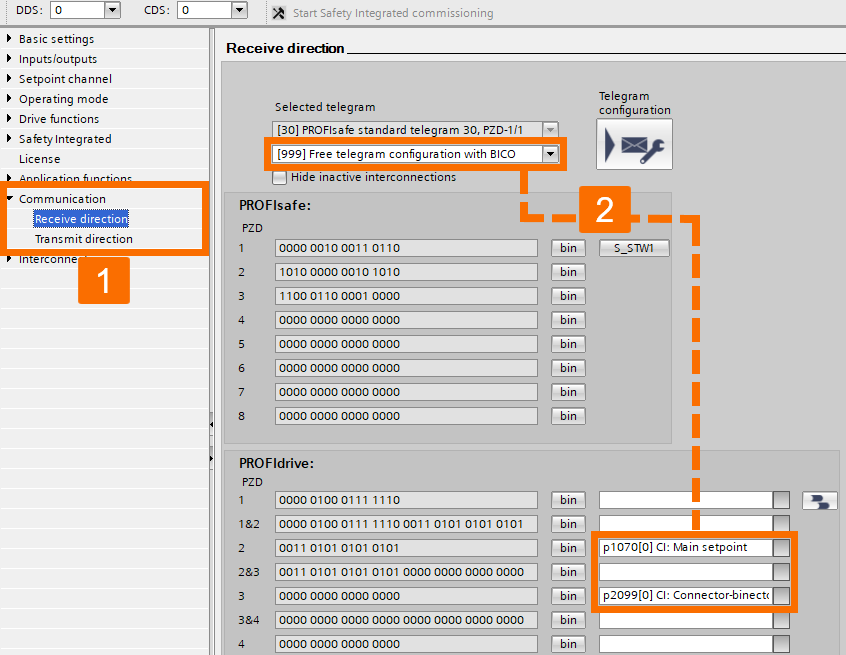Viewport: 846px width, 655px height.
Task: Click the Start Safety Integrated commissioning icon
Action: [277, 13]
